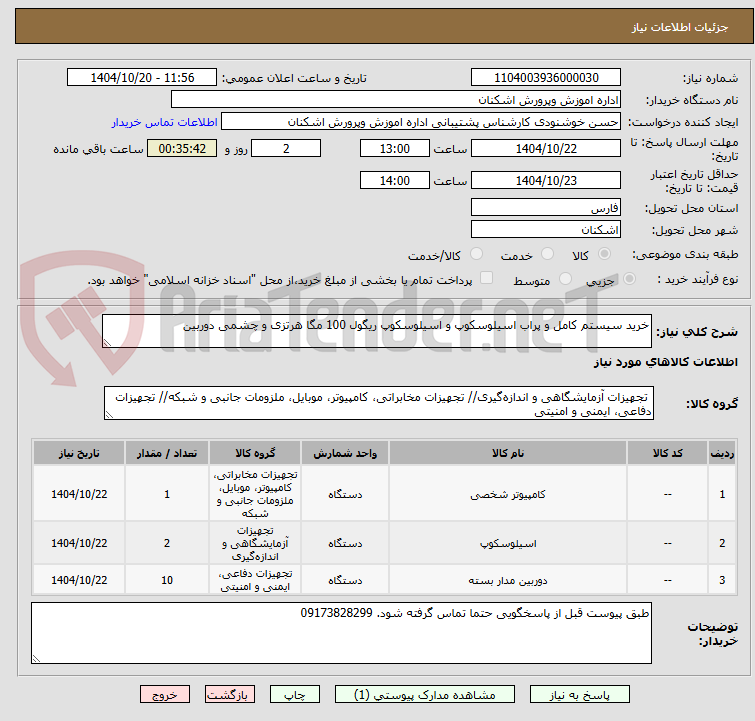Click the شماره نیاز number field

point(546,78)
